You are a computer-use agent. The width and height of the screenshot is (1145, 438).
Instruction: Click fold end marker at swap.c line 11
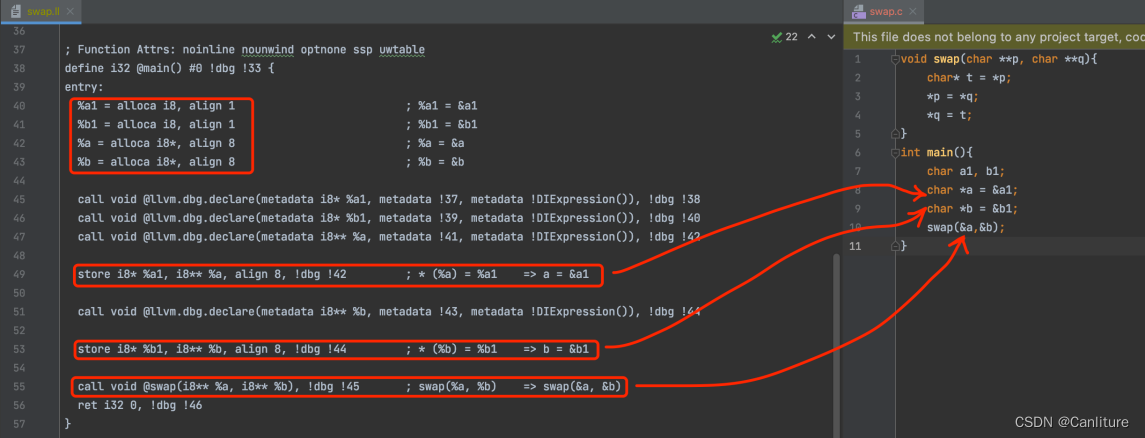pos(895,246)
